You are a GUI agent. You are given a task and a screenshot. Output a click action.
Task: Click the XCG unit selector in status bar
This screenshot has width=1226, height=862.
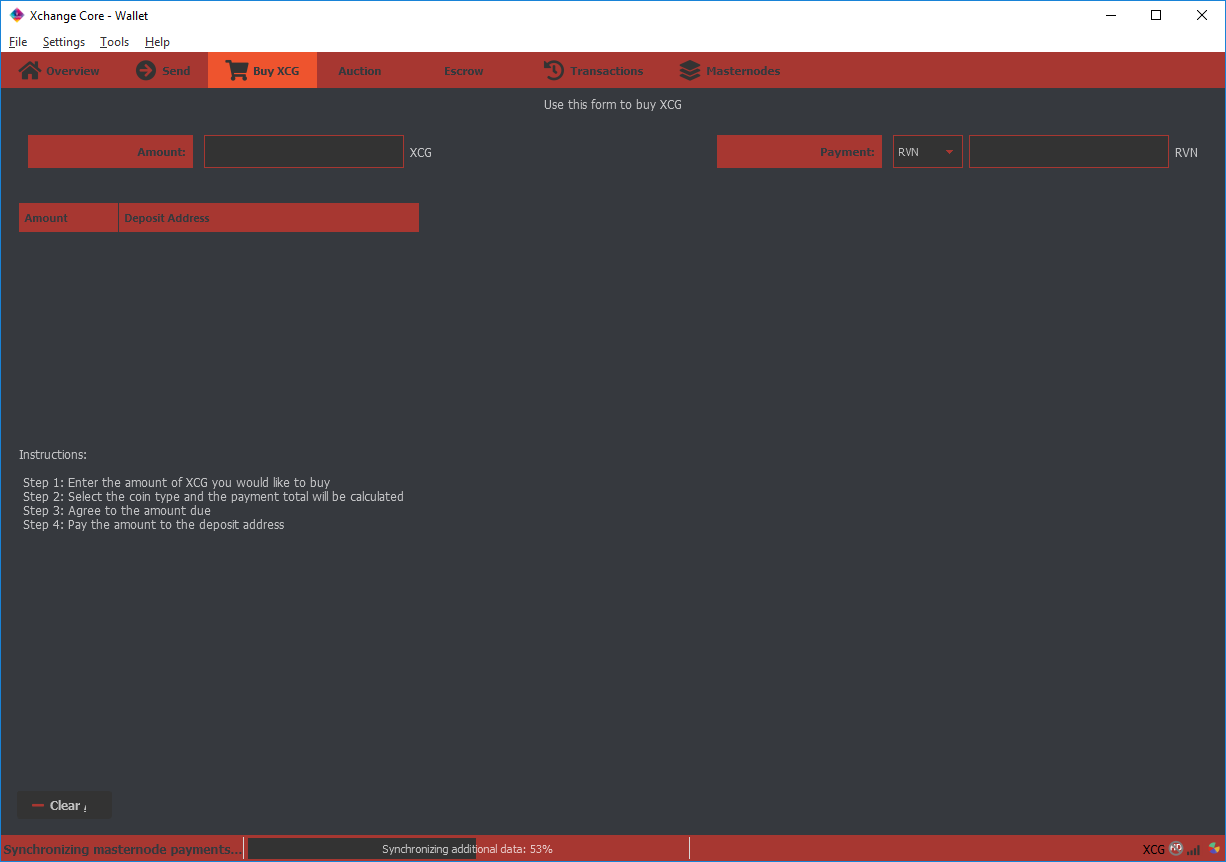point(1154,850)
